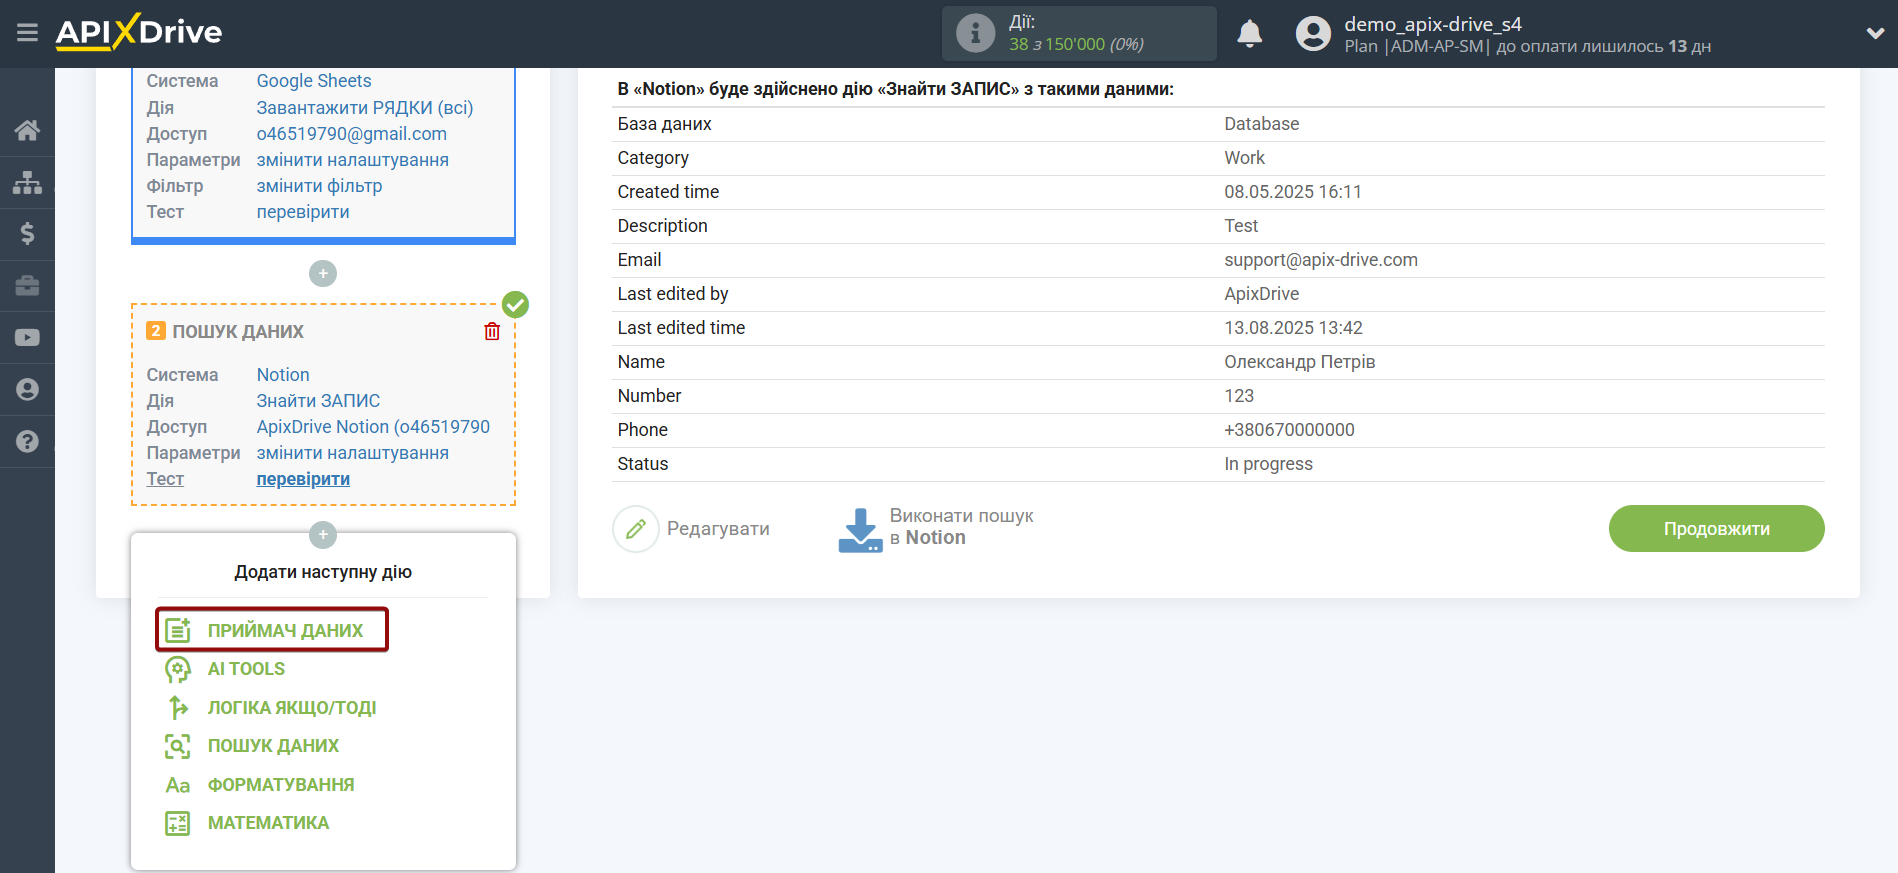Open the Google Sheets link
The height and width of the screenshot is (873, 1898).
point(314,81)
